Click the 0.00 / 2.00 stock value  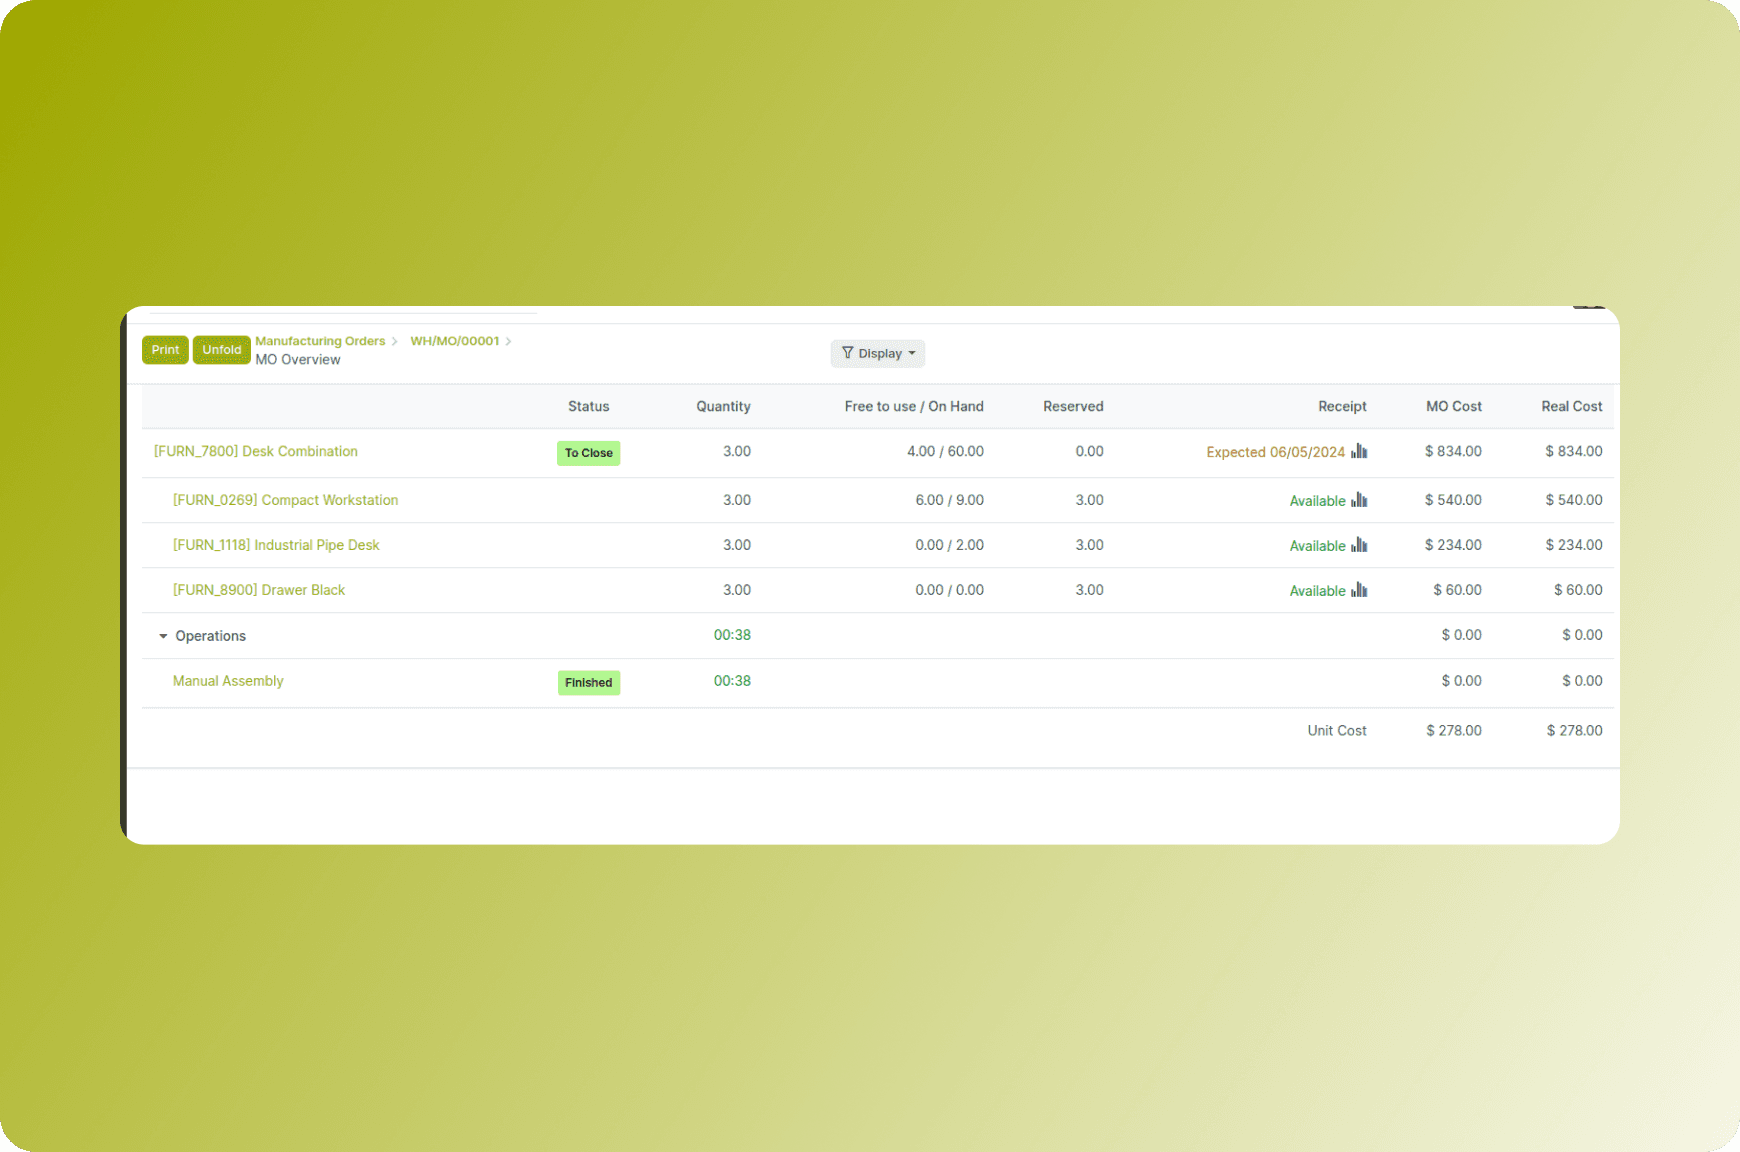949,545
